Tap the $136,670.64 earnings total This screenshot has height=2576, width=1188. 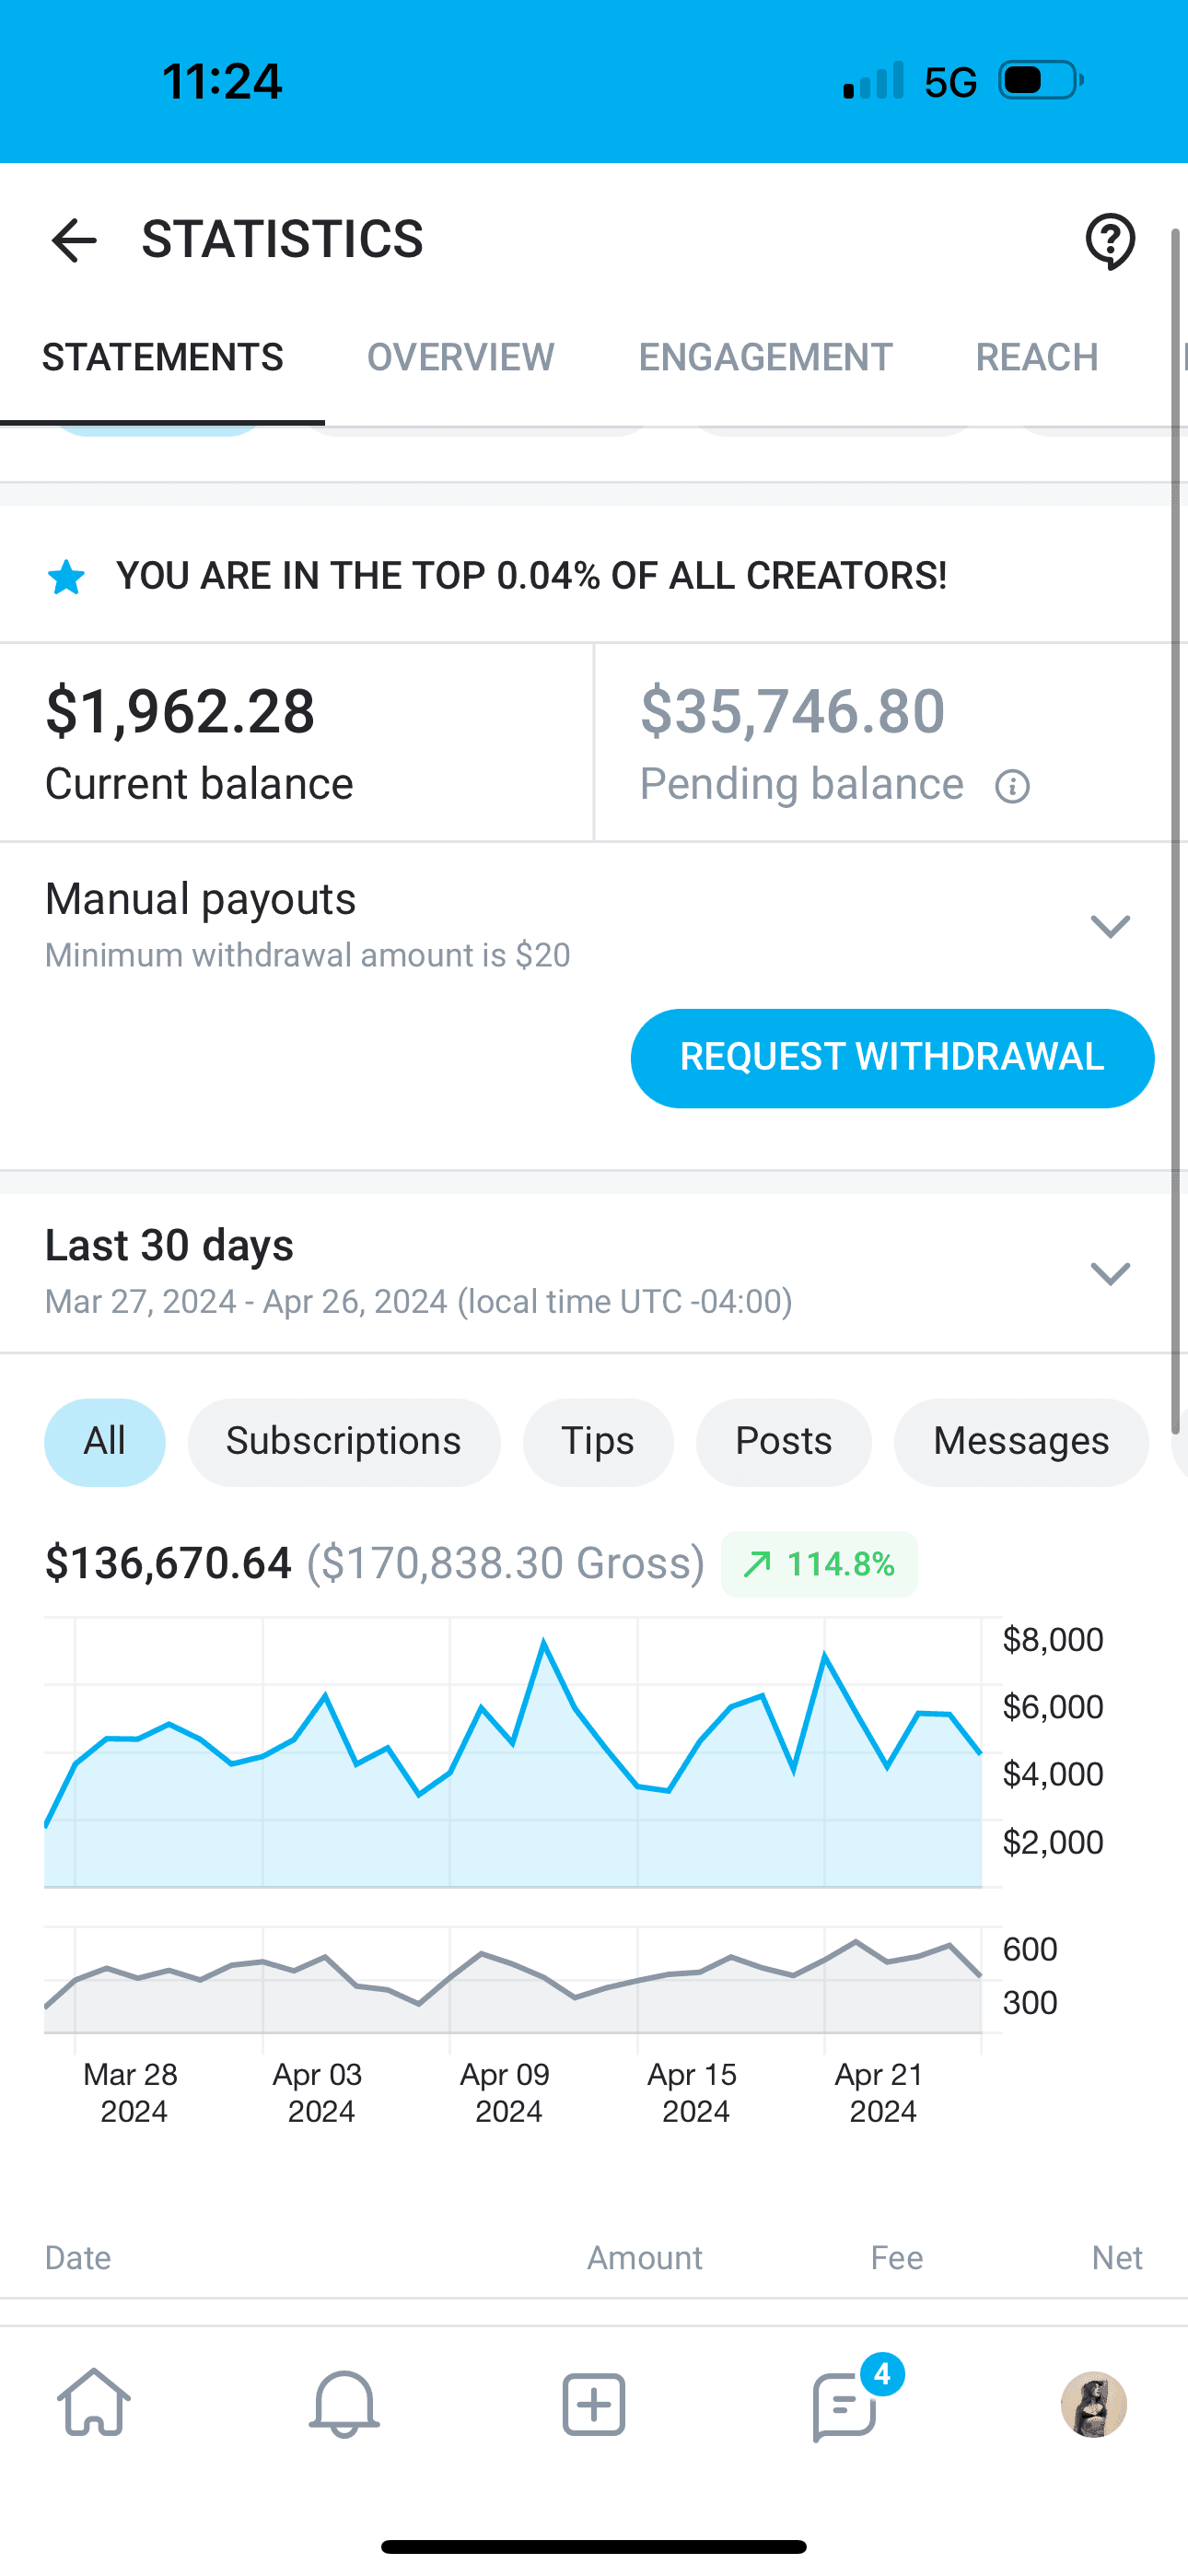(x=168, y=1563)
